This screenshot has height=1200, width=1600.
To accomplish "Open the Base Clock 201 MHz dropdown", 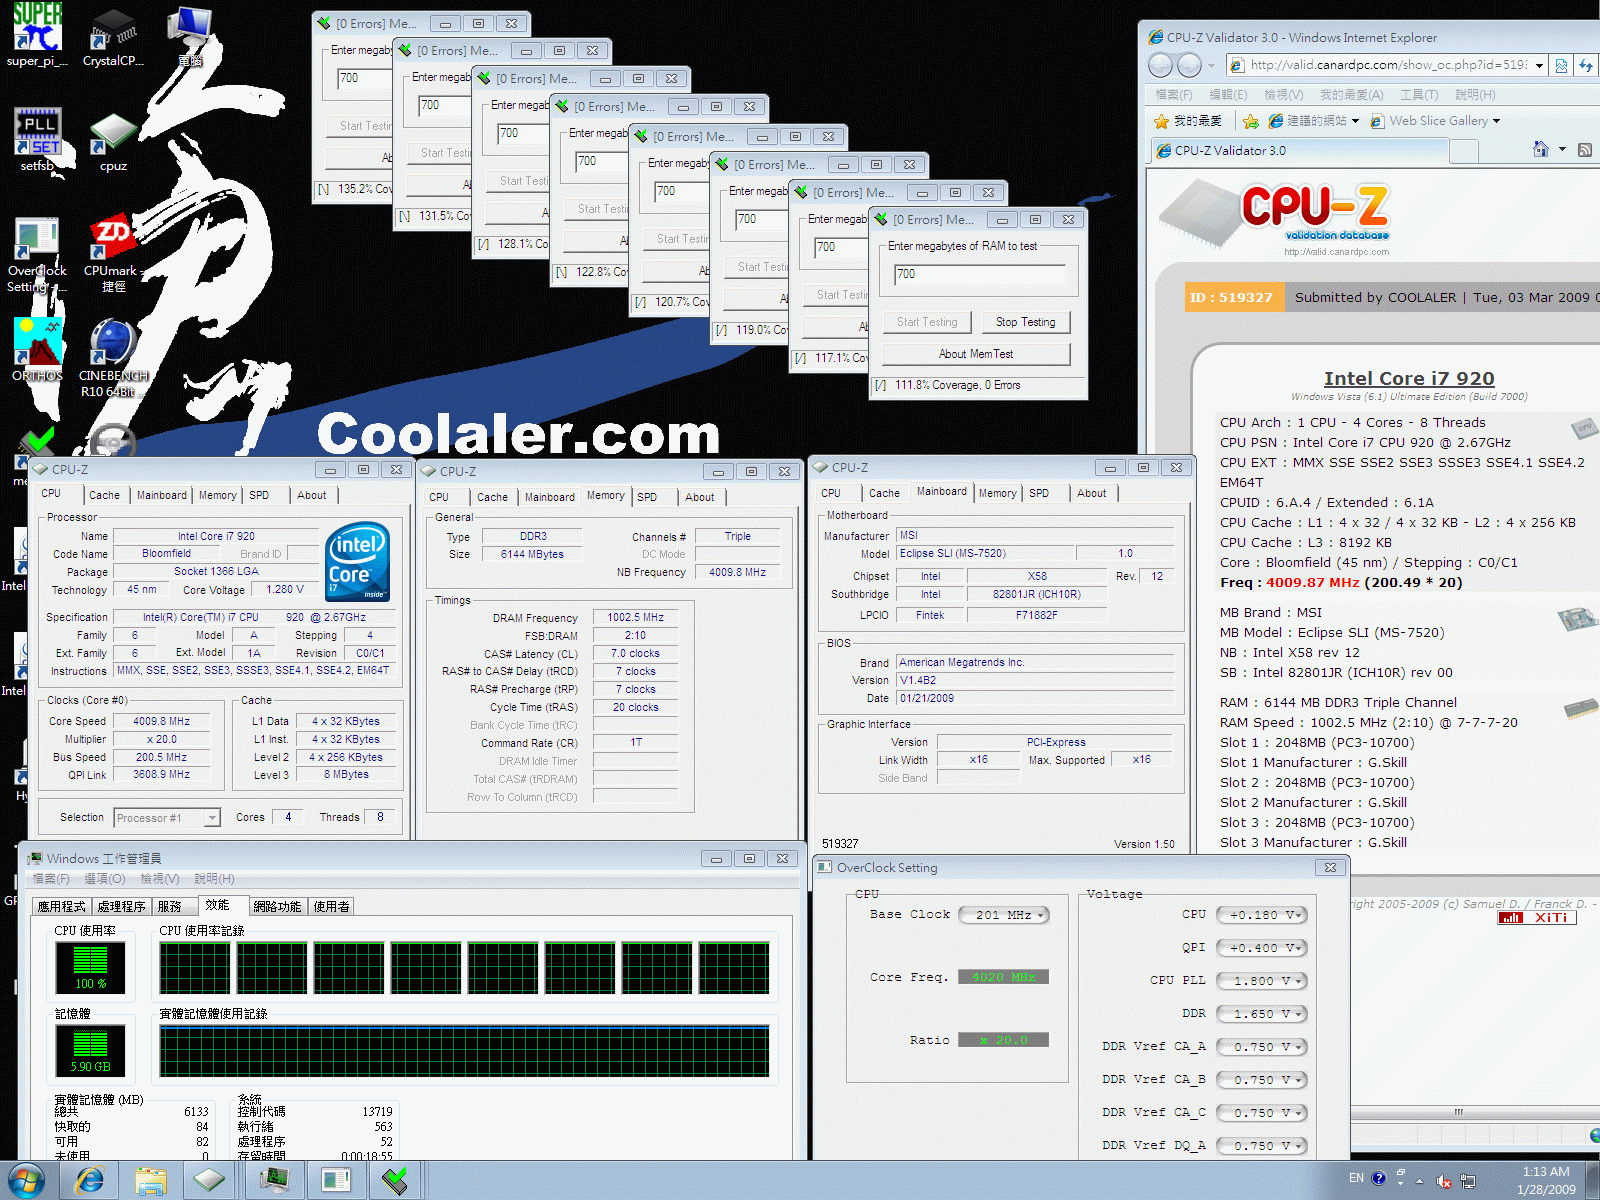I will [x=1004, y=915].
